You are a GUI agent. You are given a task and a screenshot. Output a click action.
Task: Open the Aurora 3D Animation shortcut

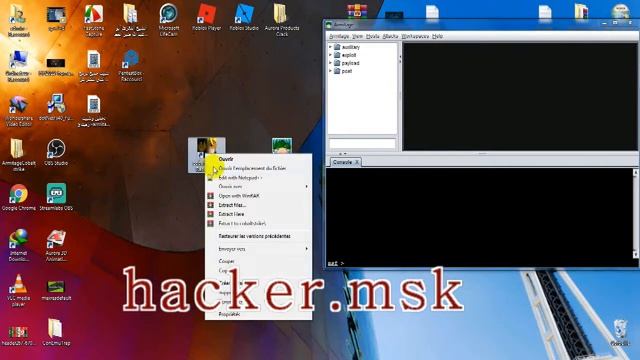[56, 244]
